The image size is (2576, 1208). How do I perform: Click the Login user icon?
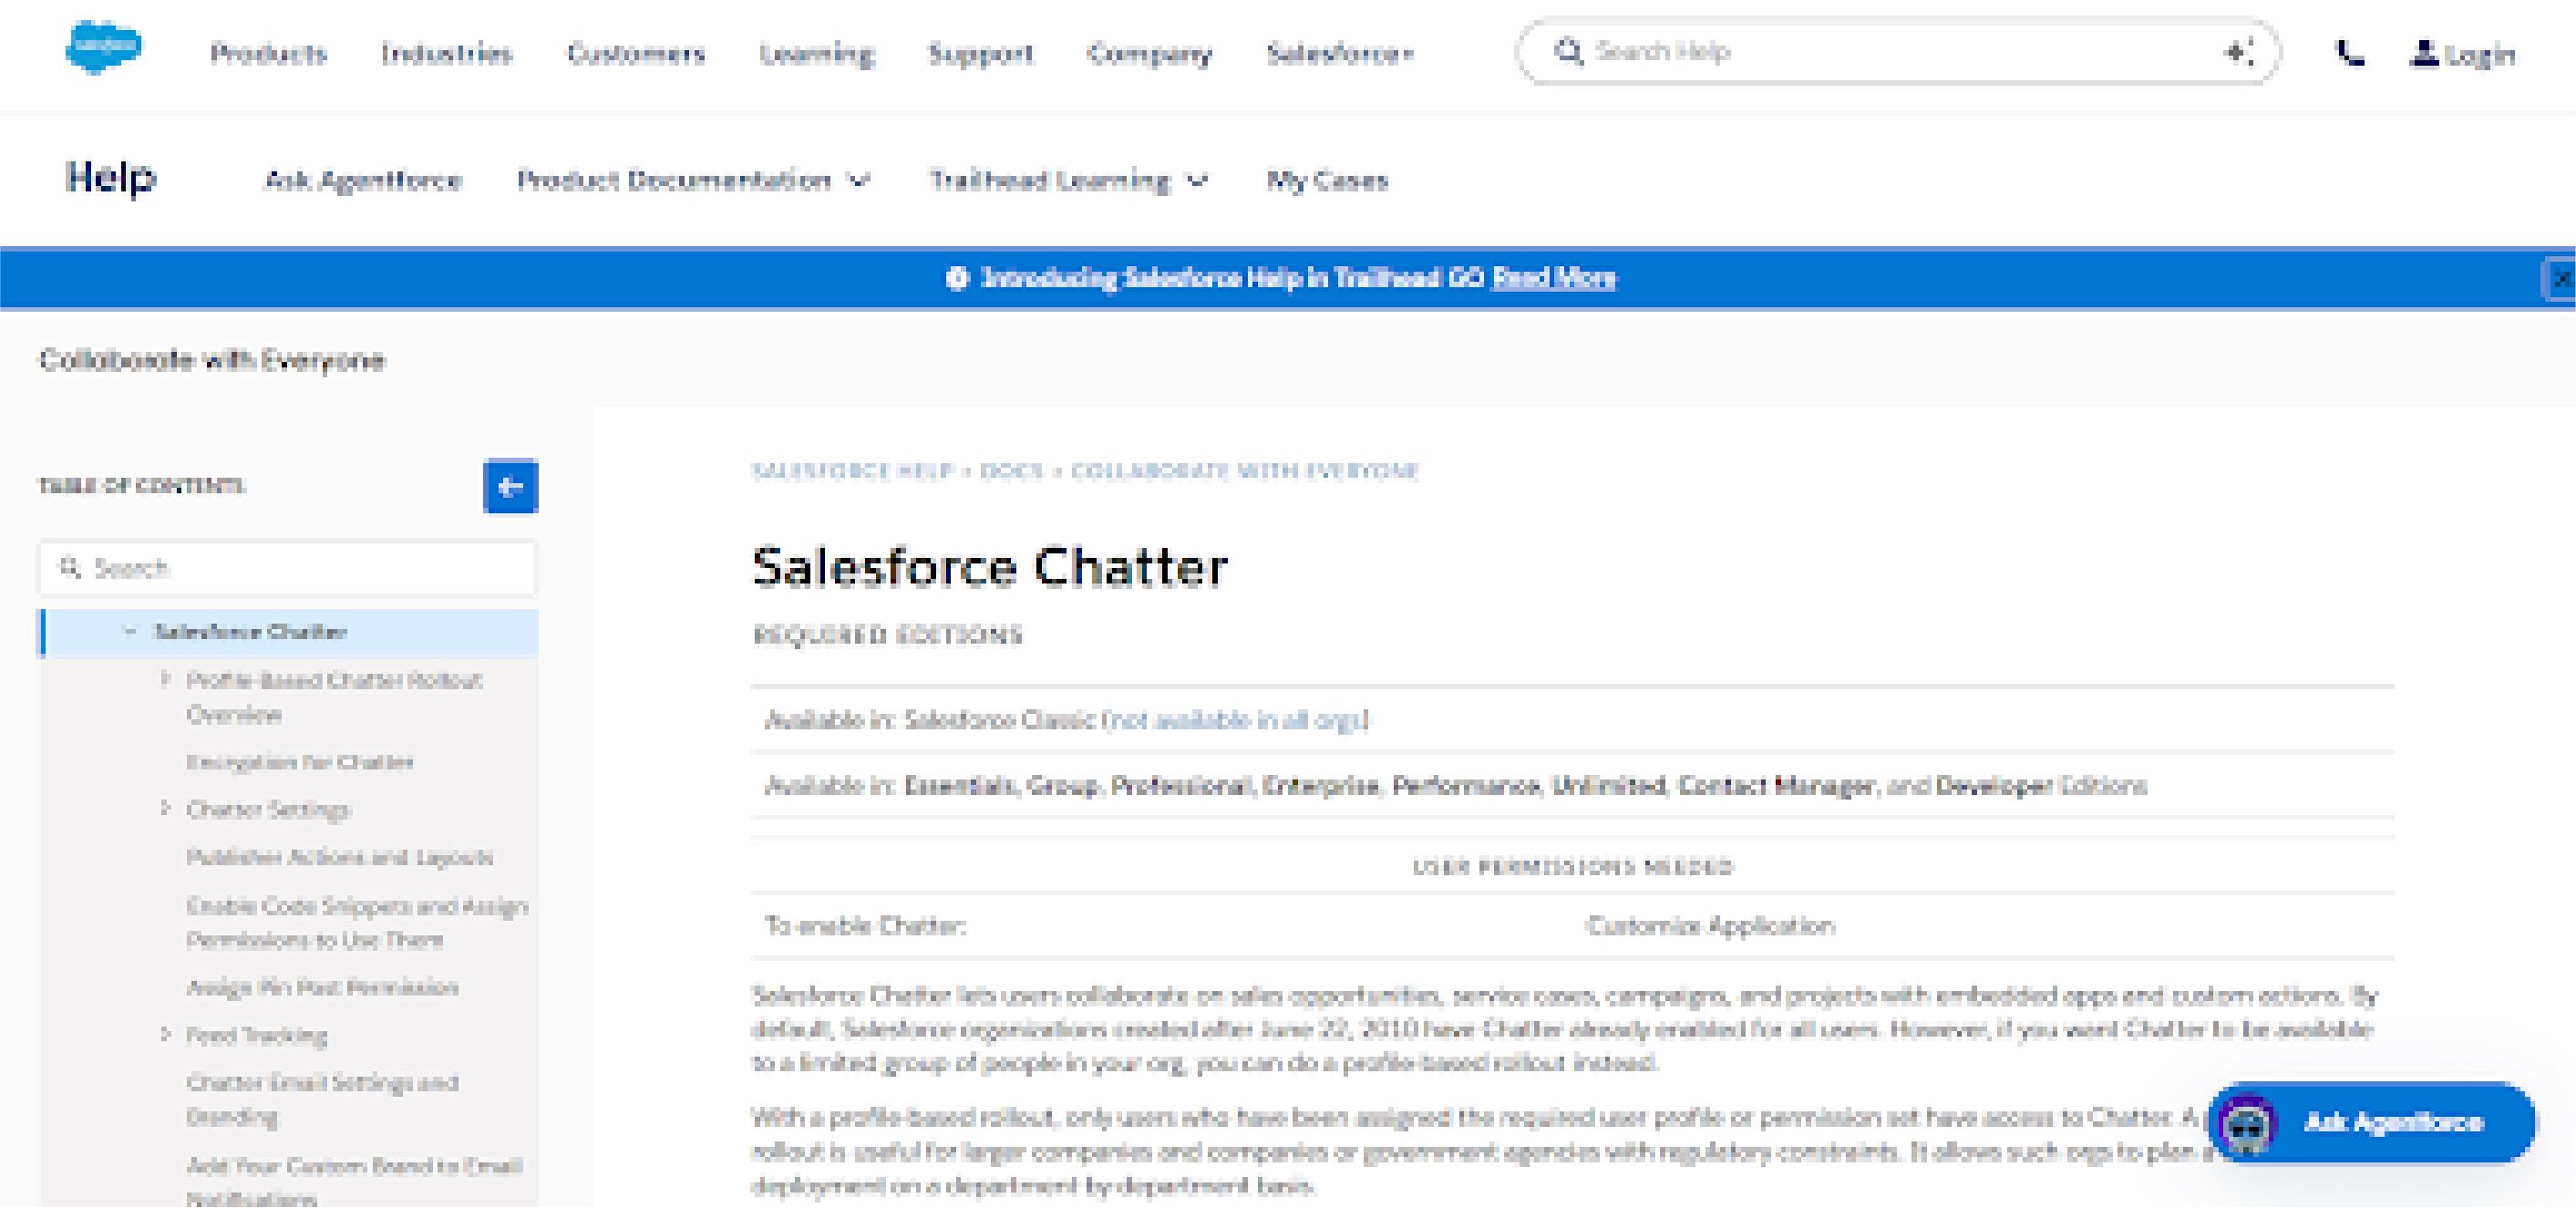[2424, 52]
